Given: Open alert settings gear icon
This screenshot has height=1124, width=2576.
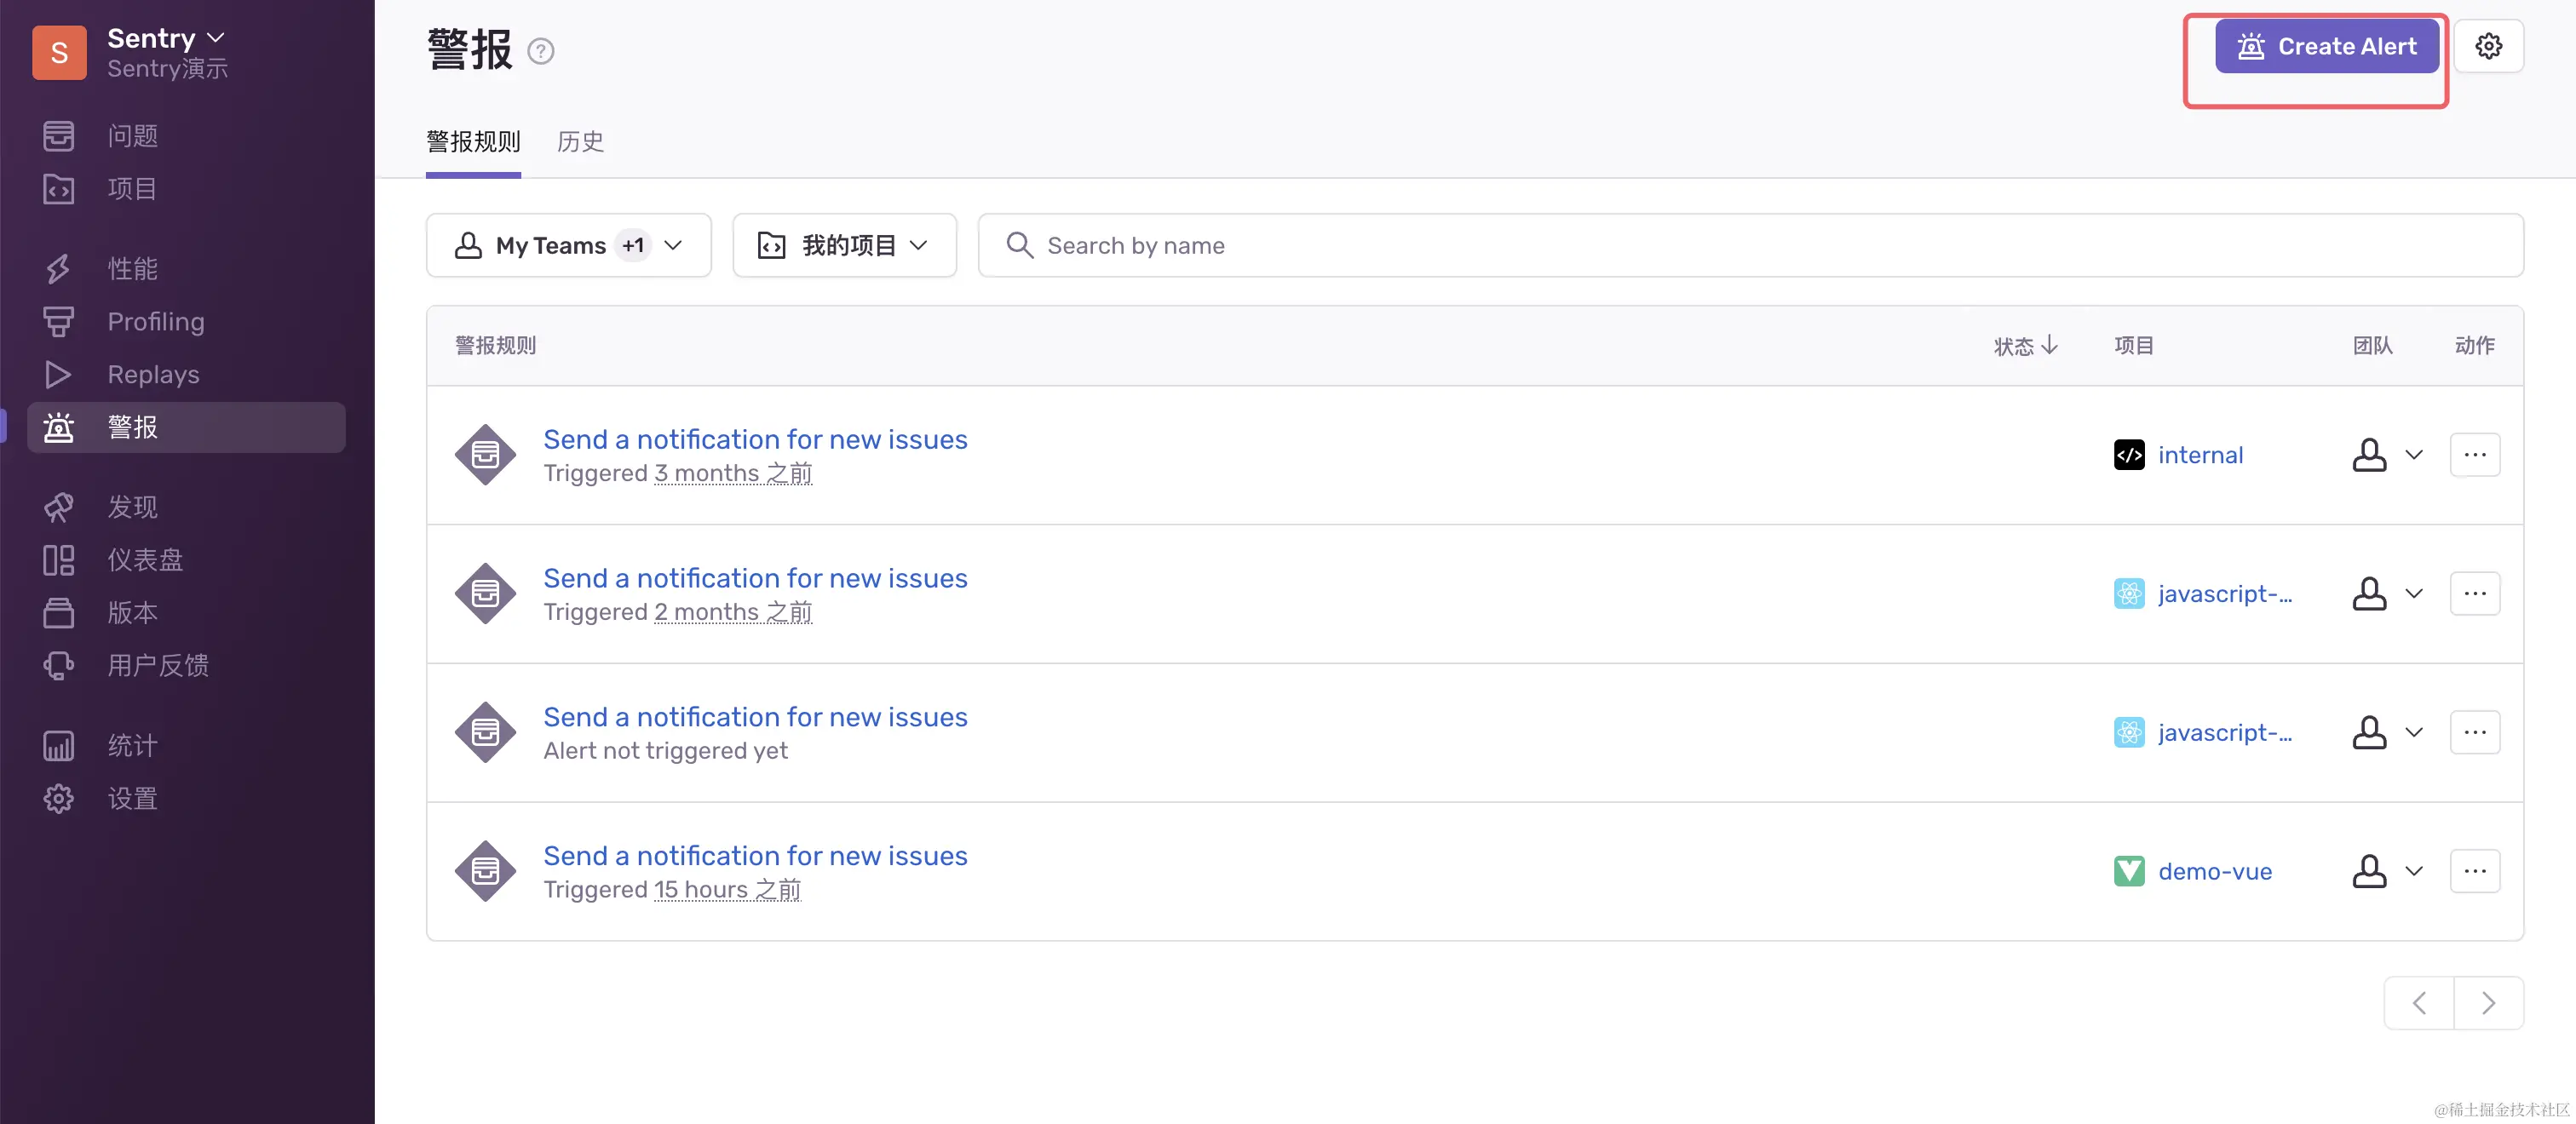Looking at the screenshot, I should pyautogui.click(x=2487, y=46).
